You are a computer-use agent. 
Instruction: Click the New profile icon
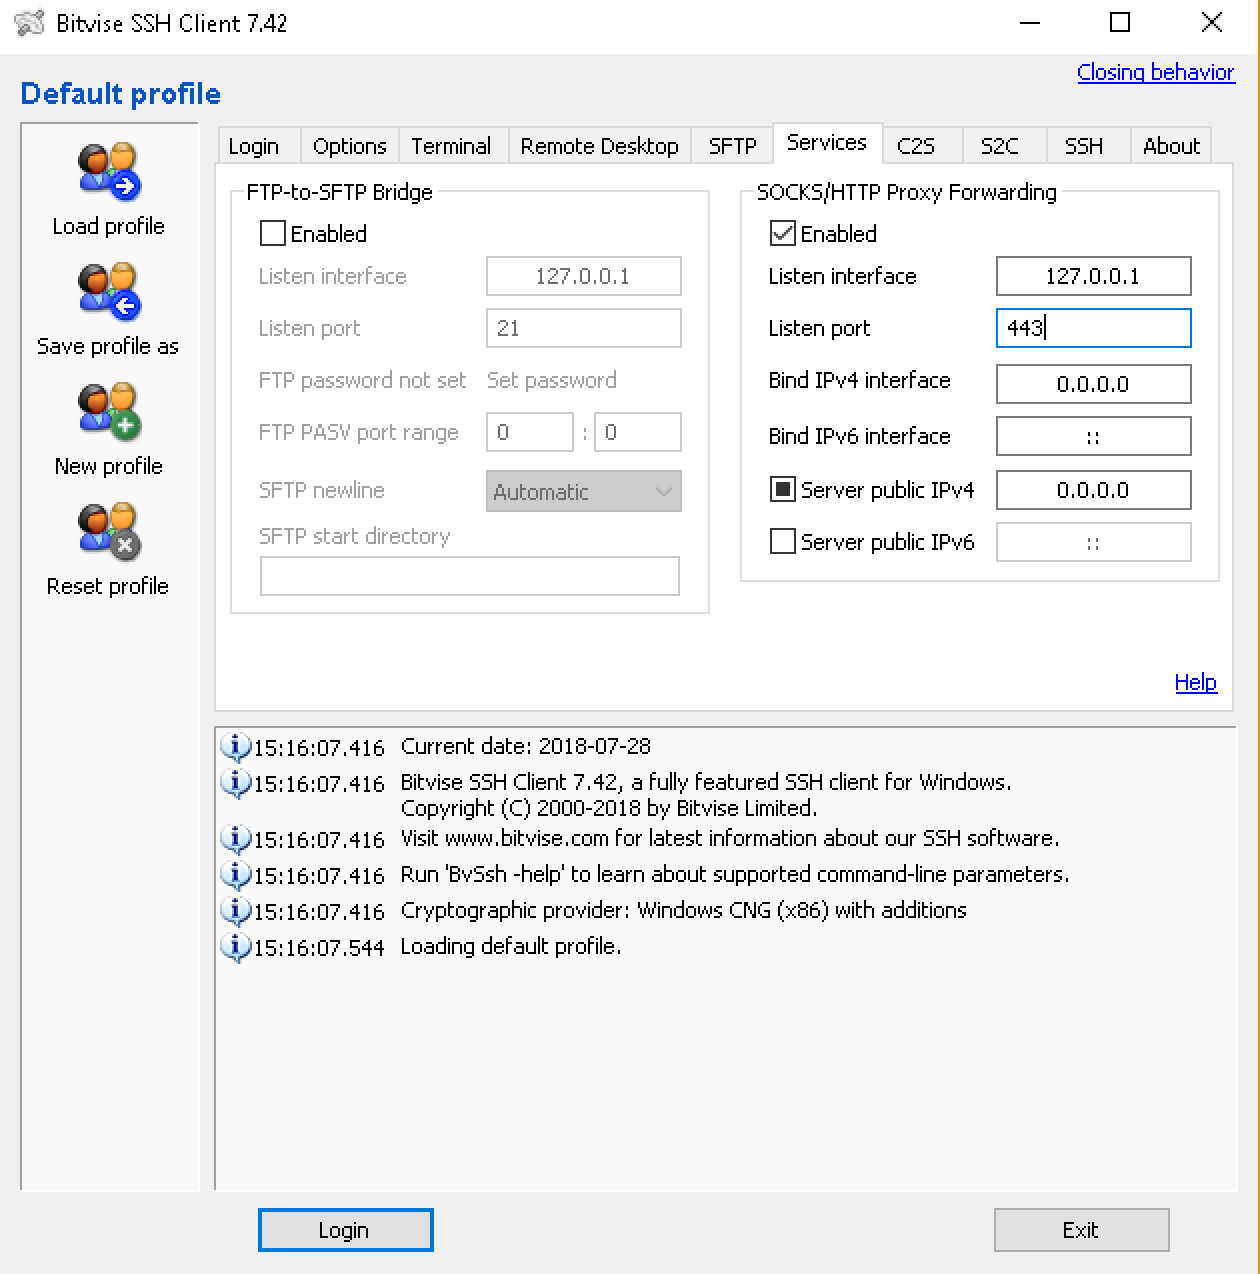click(x=109, y=411)
